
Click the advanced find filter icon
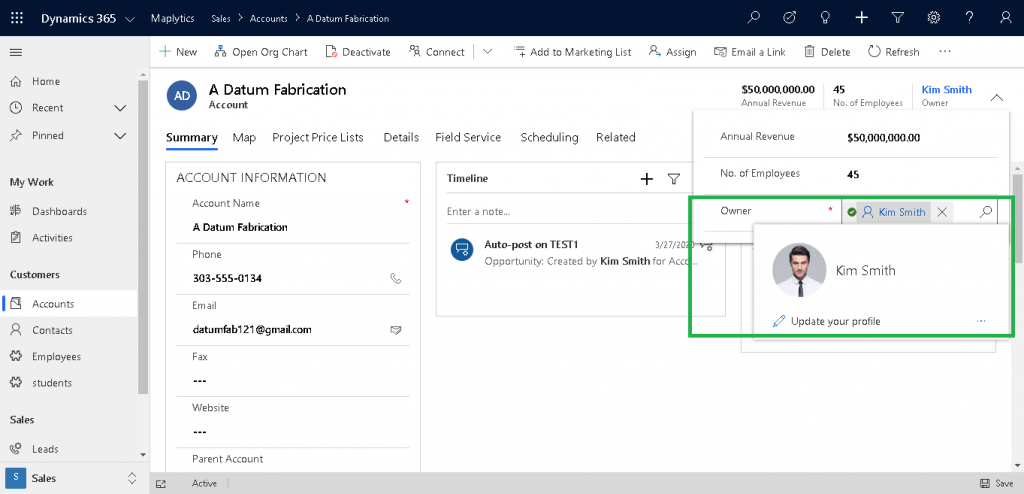pos(898,18)
